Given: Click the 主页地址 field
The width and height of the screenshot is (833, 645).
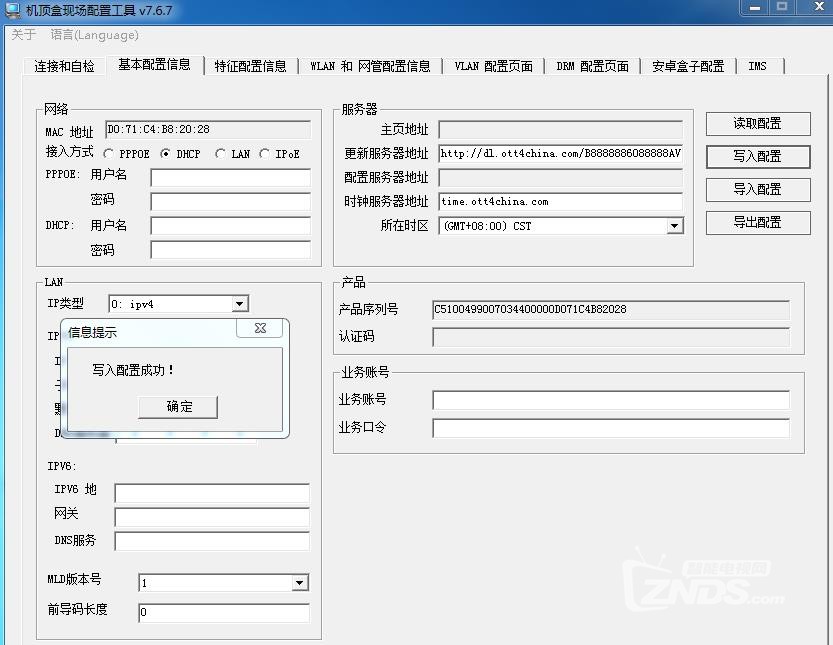Looking at the screenshot, I should [x=561, y=130].
